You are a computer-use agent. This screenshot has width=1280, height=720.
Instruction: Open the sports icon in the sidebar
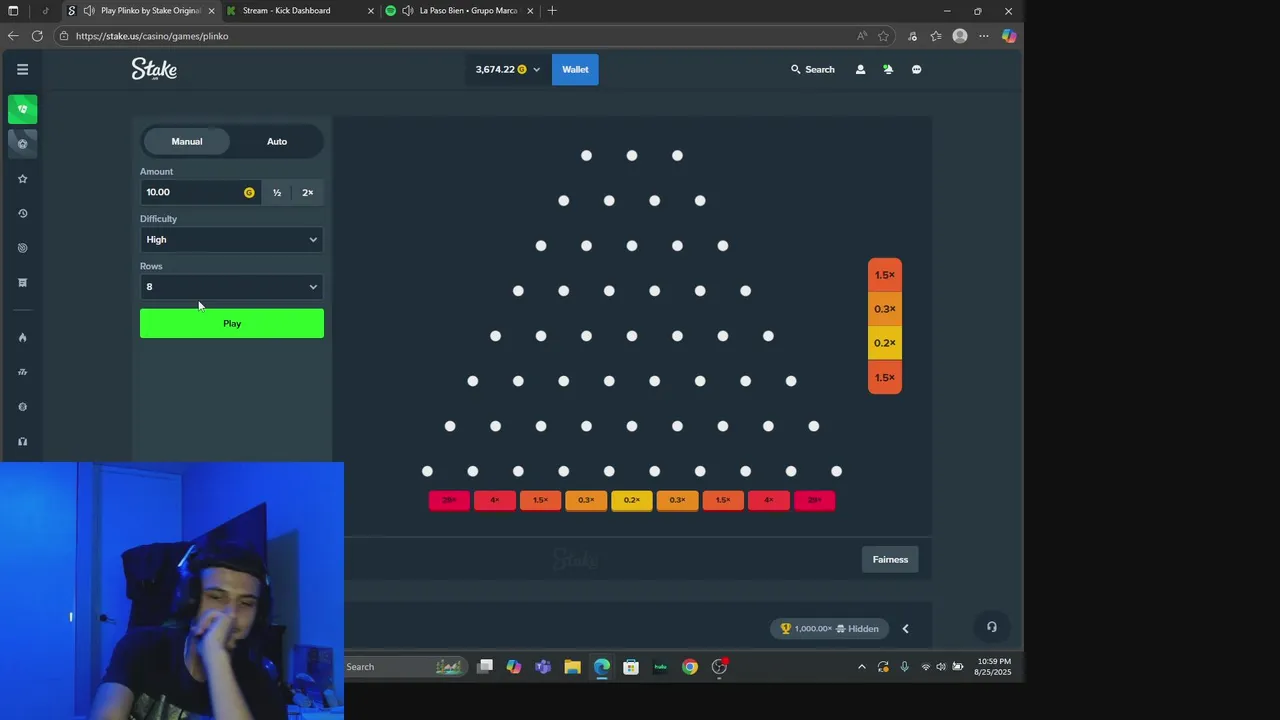coord(22,143)
